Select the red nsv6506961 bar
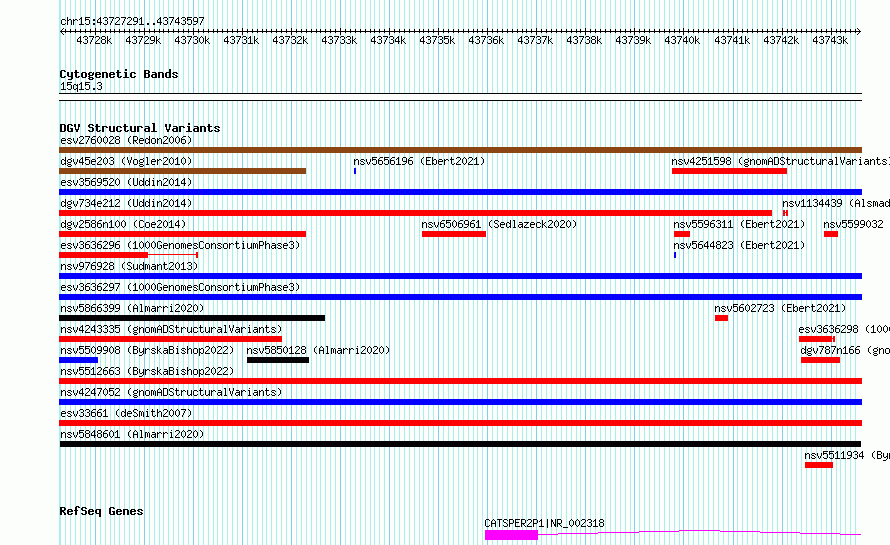This screenshot has height=545, width=890. click(454, 234)
